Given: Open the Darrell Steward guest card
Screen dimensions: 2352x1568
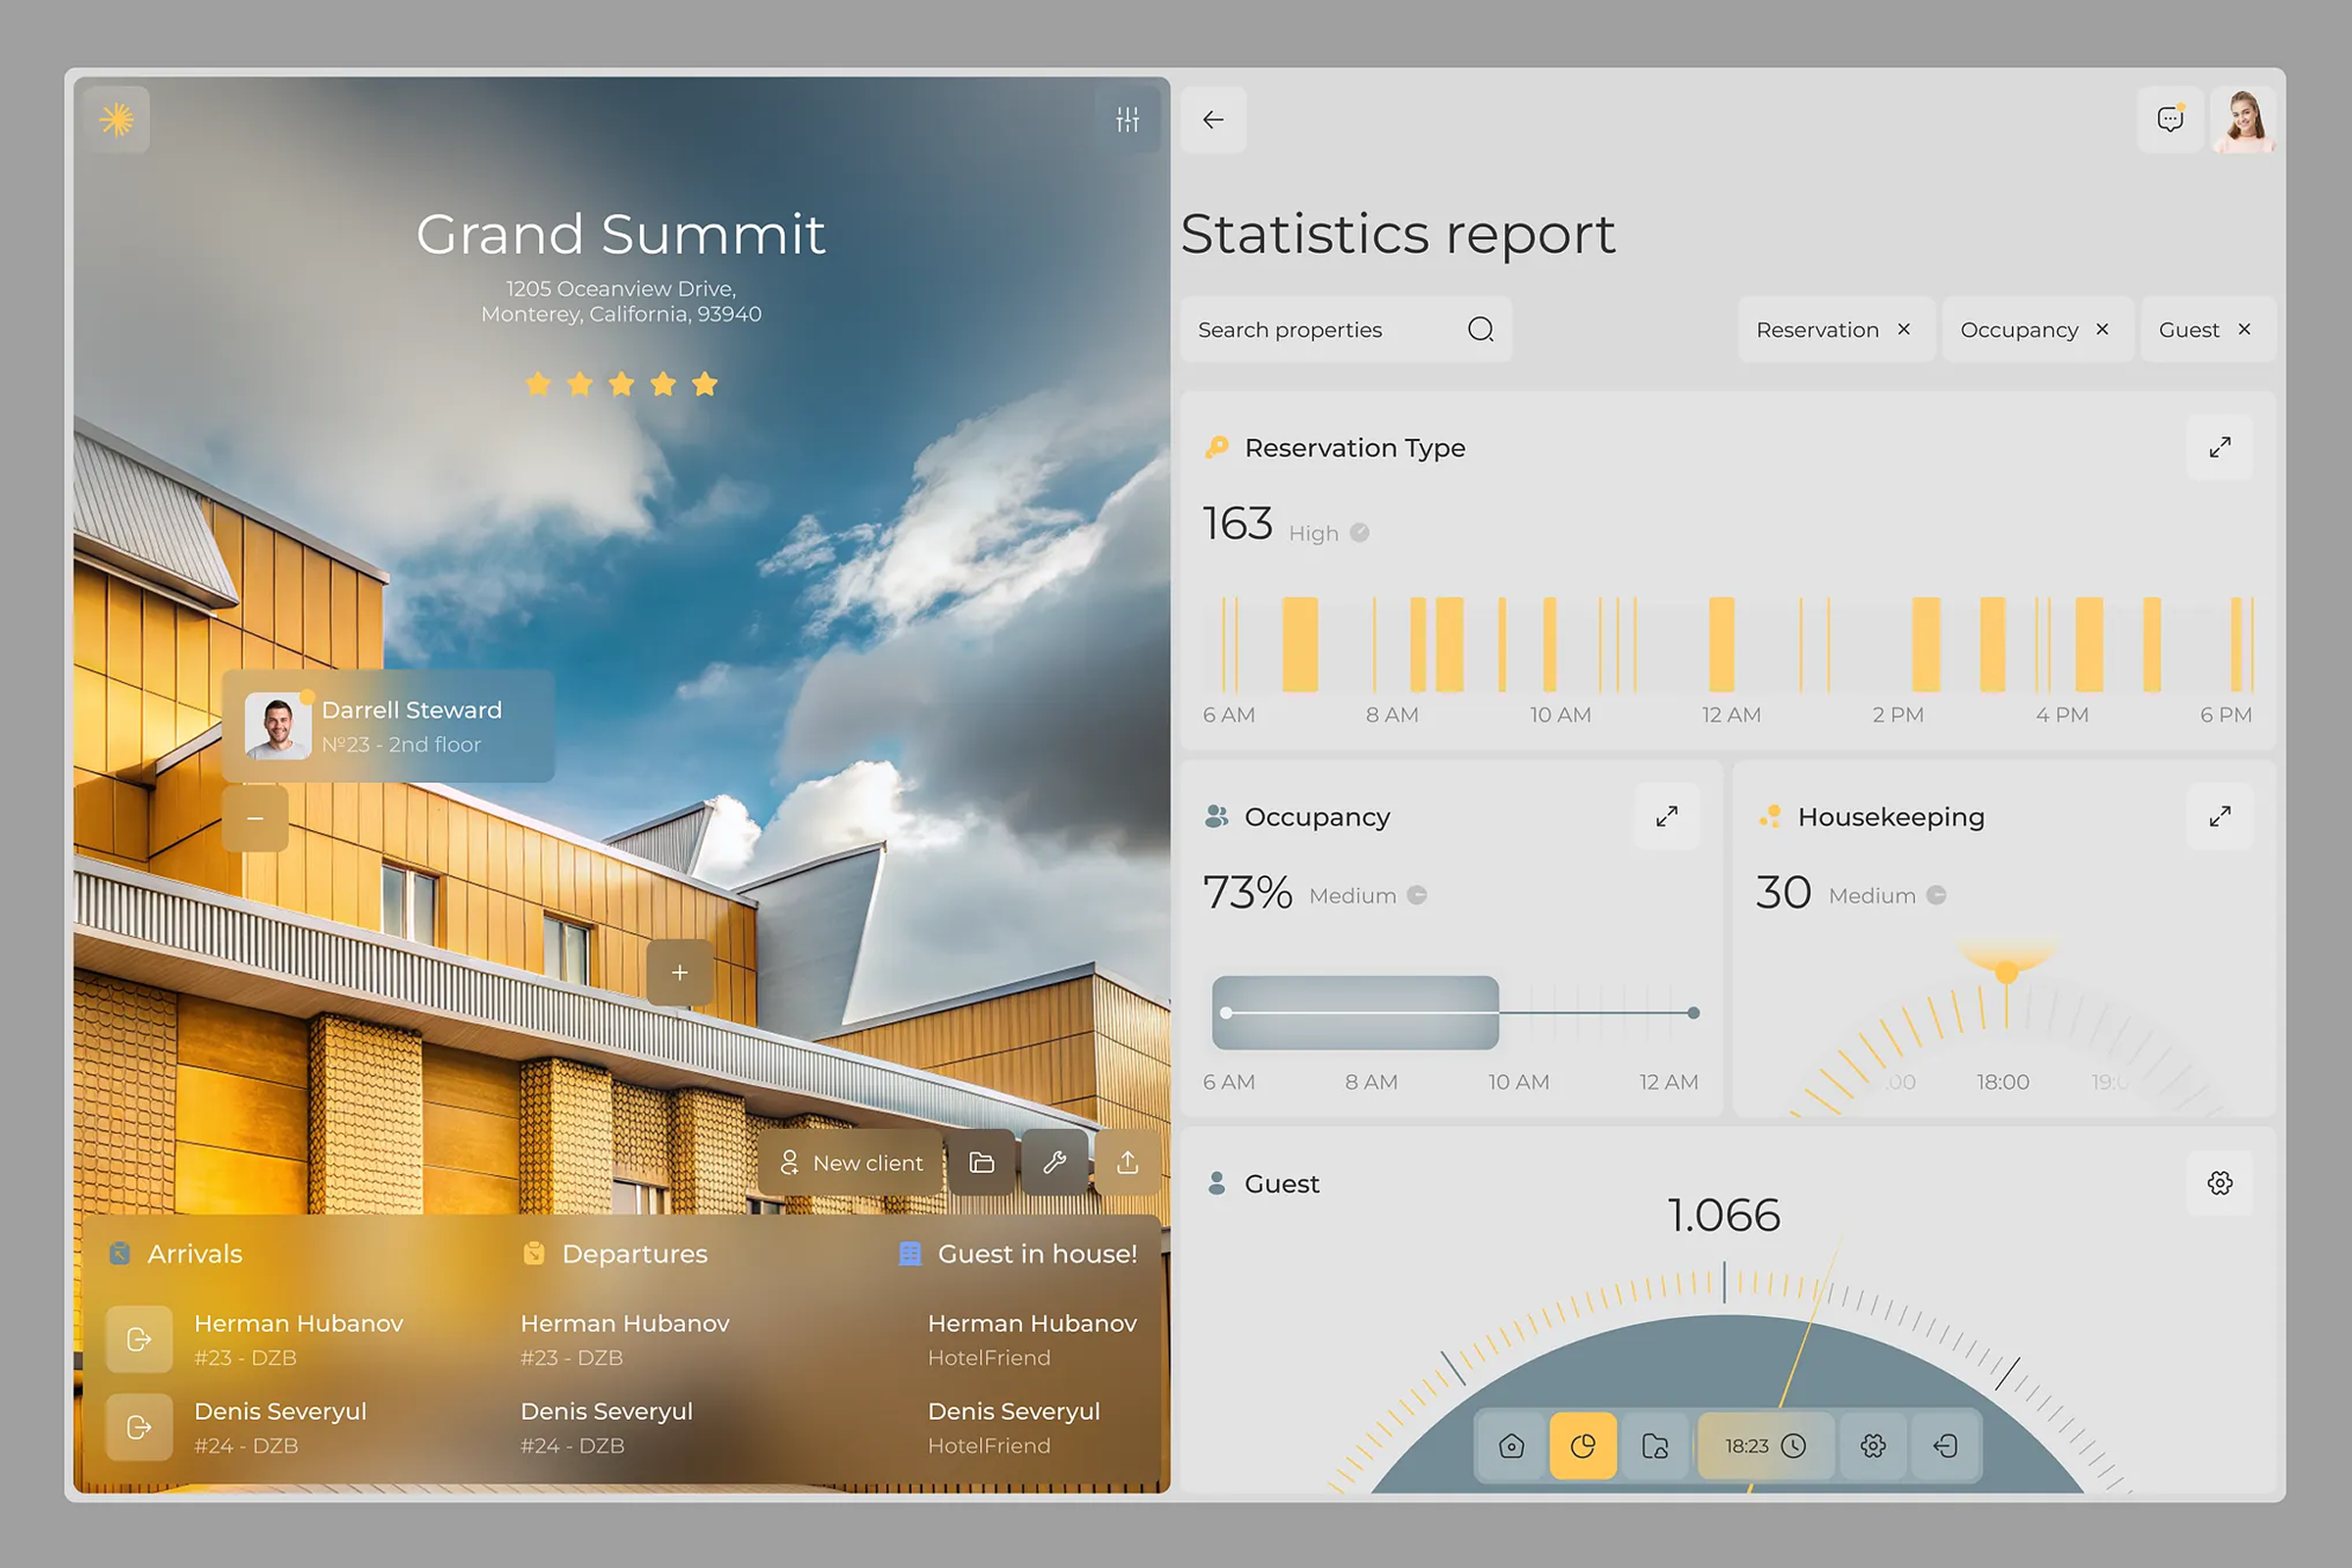Looking at the screenshot, I should 388,726.
